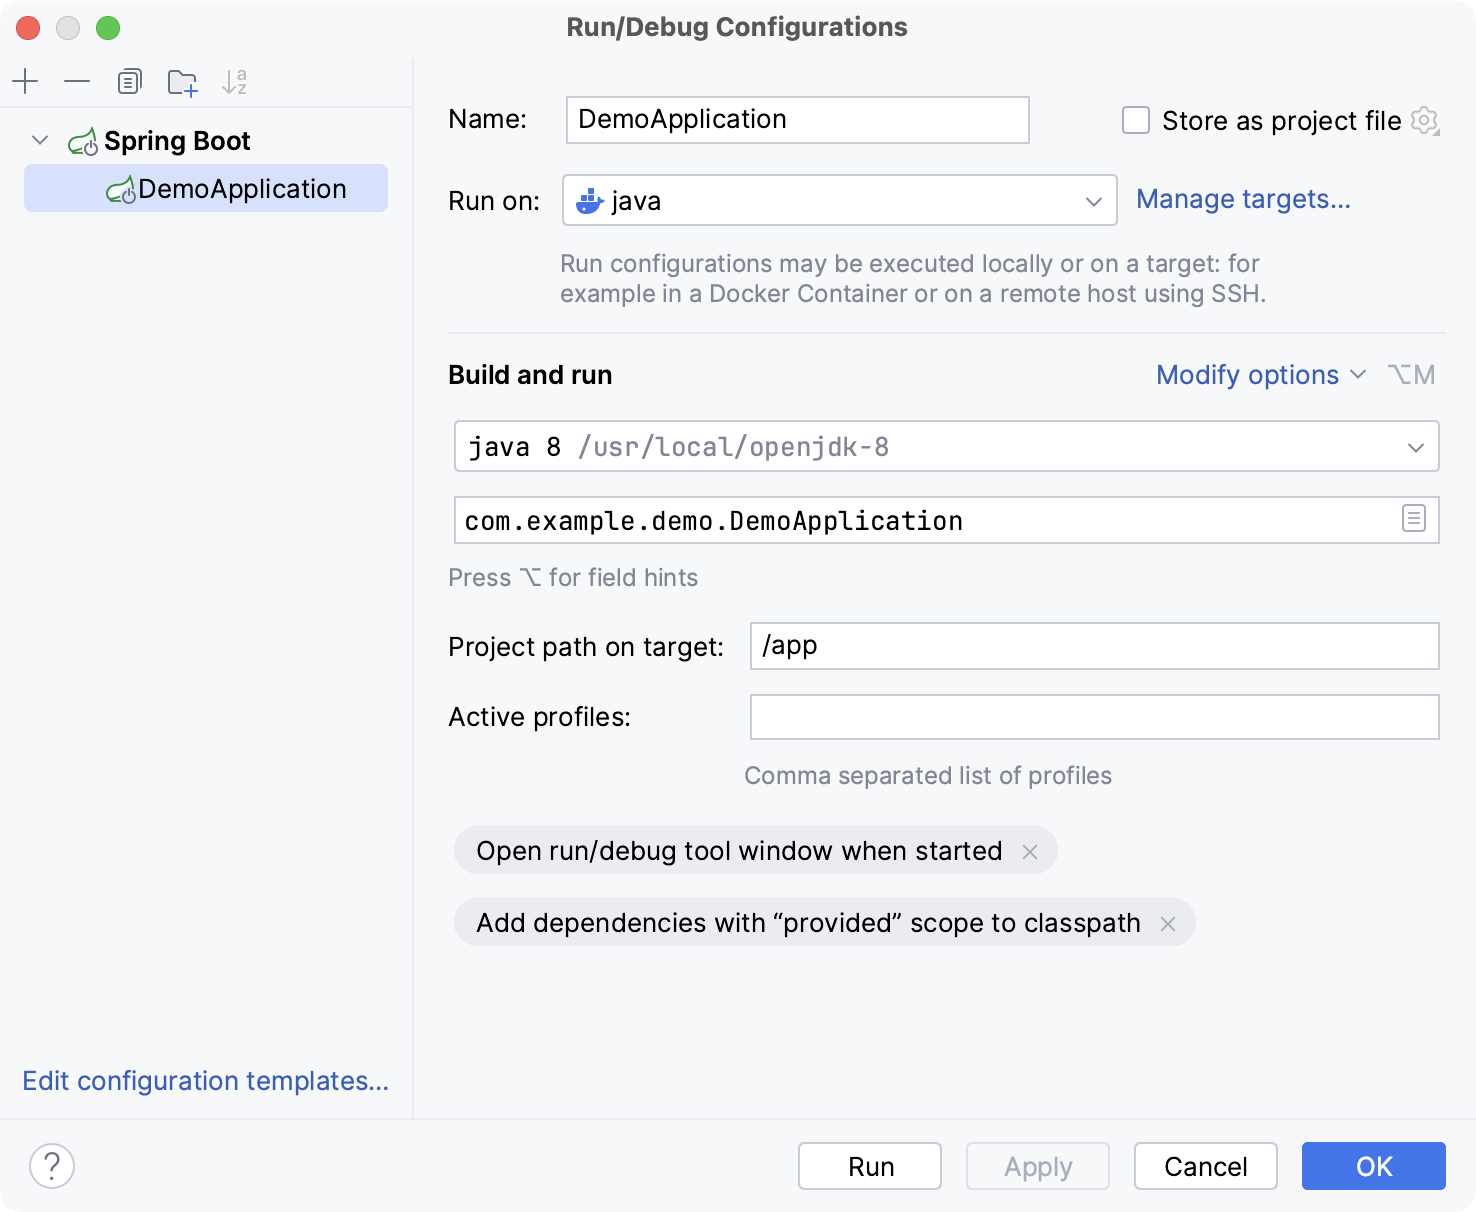Open the java 8 JDK dropdown
The height and width of the screenshot is (1212, 1476).
(1416, 446)
